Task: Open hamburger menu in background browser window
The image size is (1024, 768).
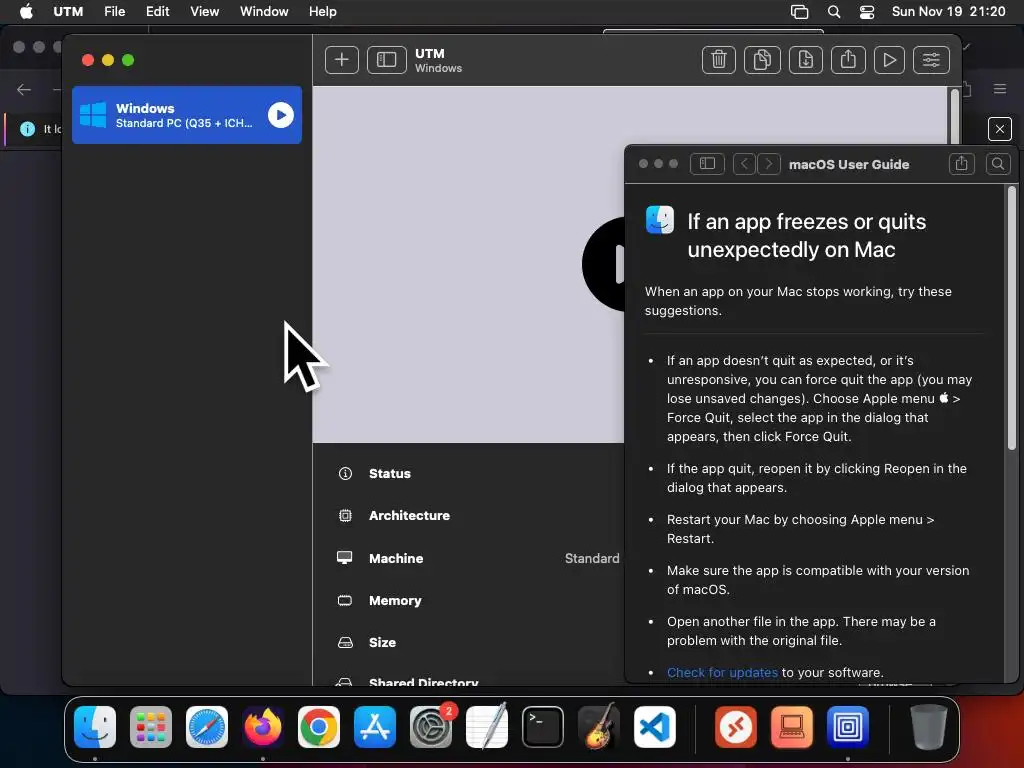Action: click(x=1000, y=89)
